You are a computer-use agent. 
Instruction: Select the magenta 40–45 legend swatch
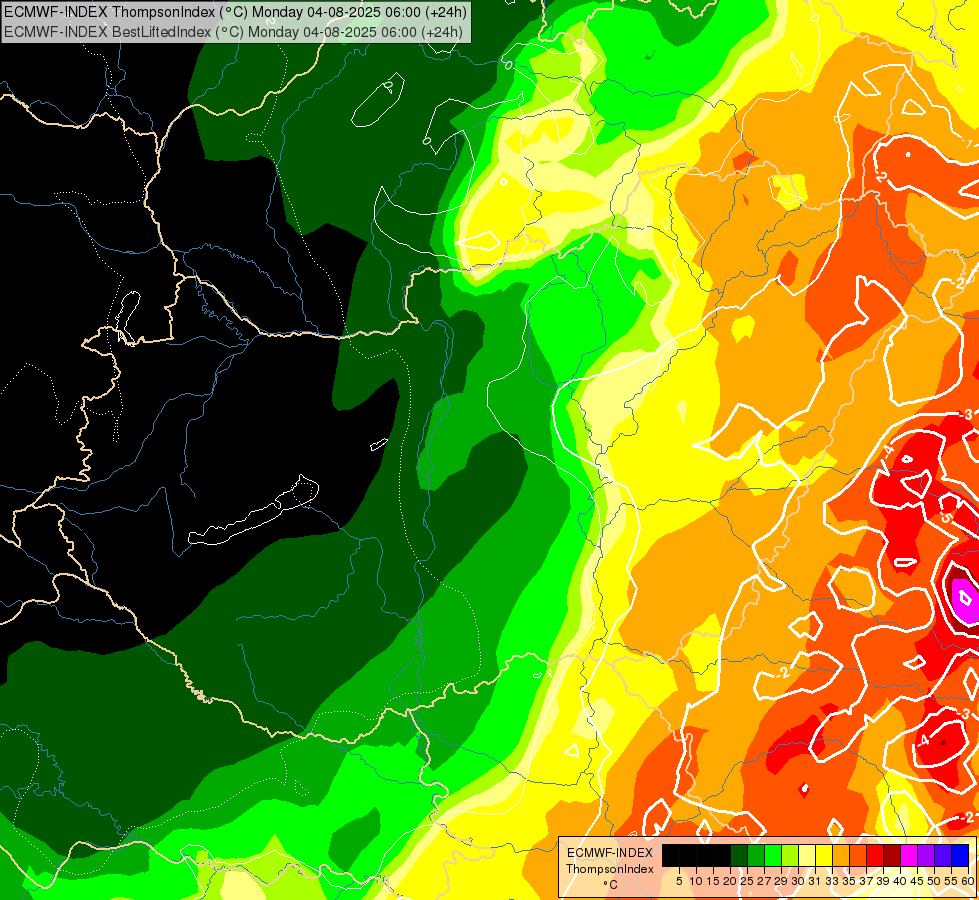click(909, 855)
